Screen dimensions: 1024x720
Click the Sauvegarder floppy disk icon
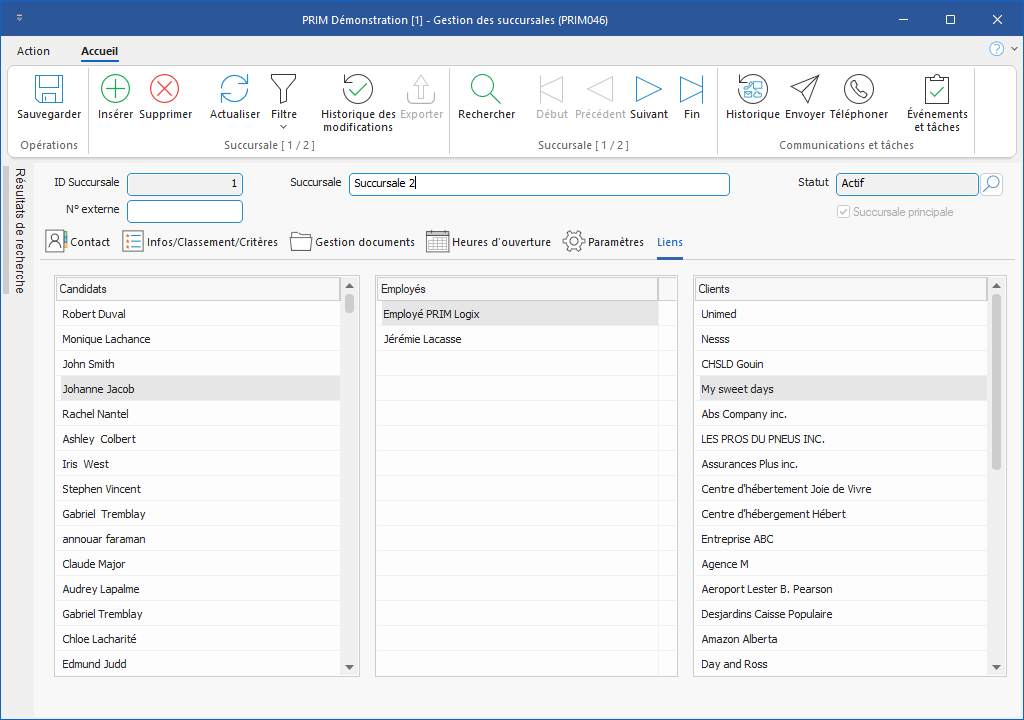point(49,90)
